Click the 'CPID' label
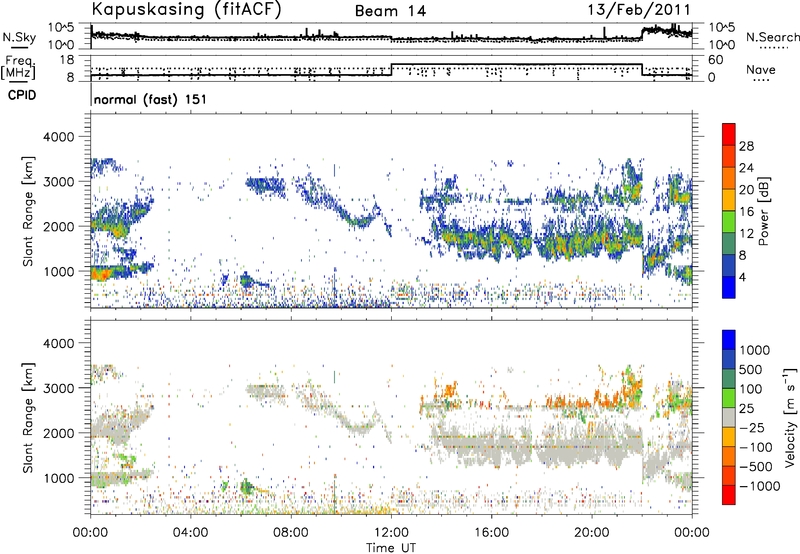 coord(22,95)
